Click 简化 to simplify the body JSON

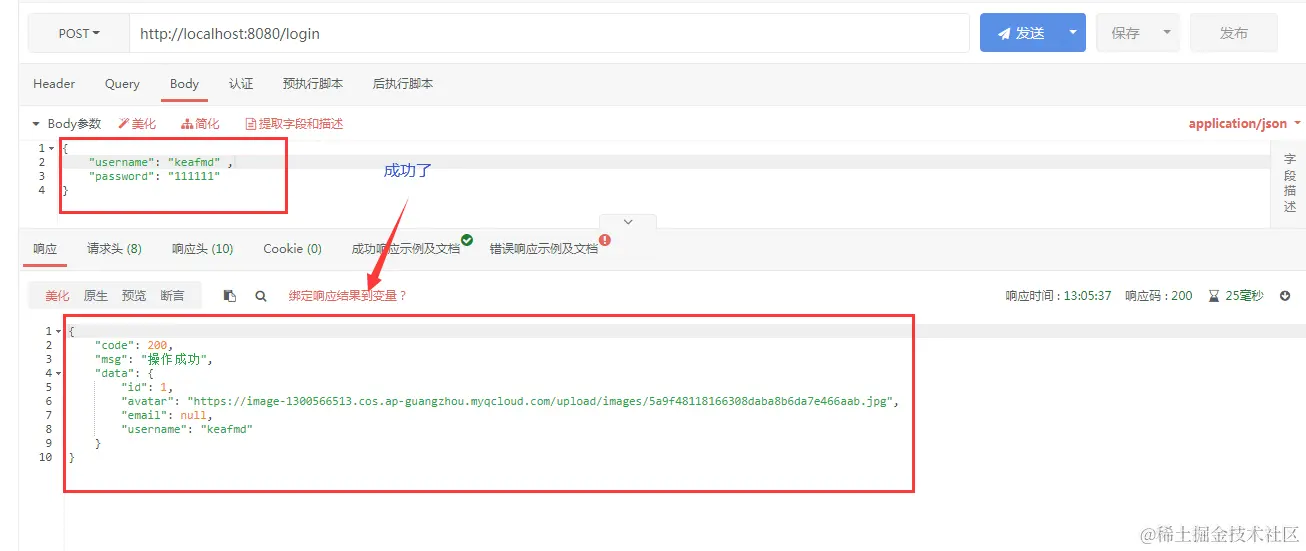click(200, 124)
